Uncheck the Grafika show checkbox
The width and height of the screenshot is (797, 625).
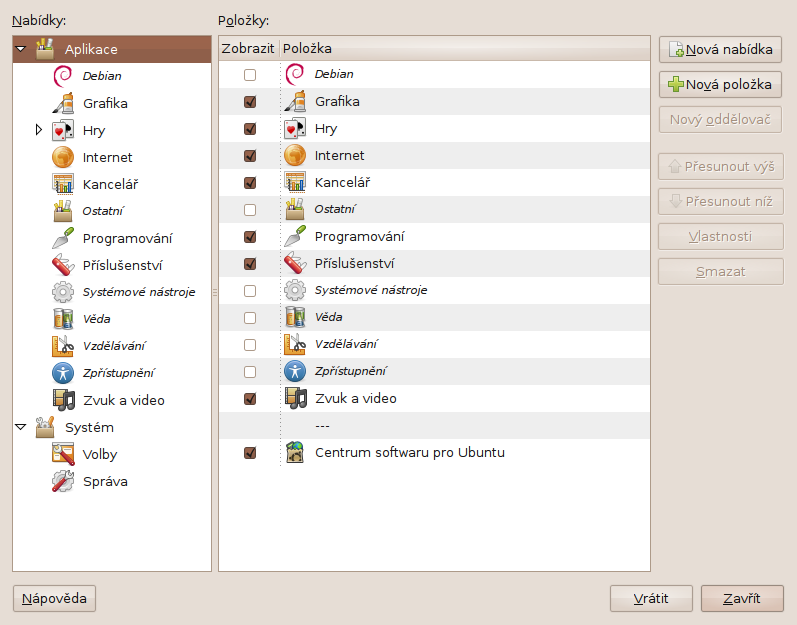click(250, 102)
